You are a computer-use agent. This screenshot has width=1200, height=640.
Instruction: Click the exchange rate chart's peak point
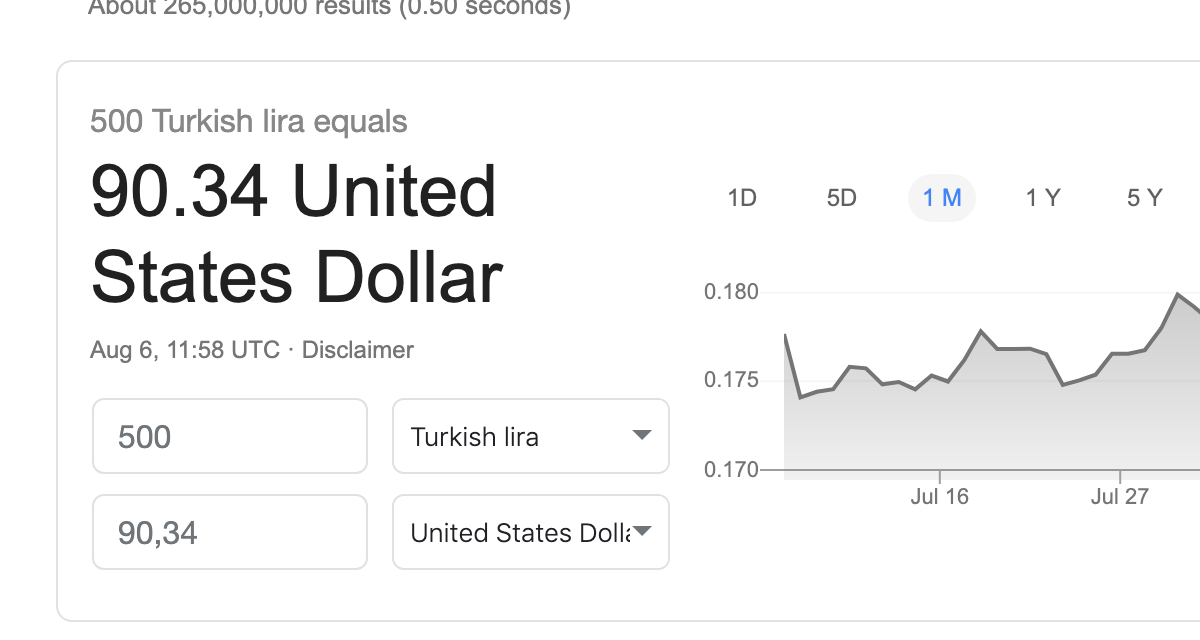(1179, 294)
